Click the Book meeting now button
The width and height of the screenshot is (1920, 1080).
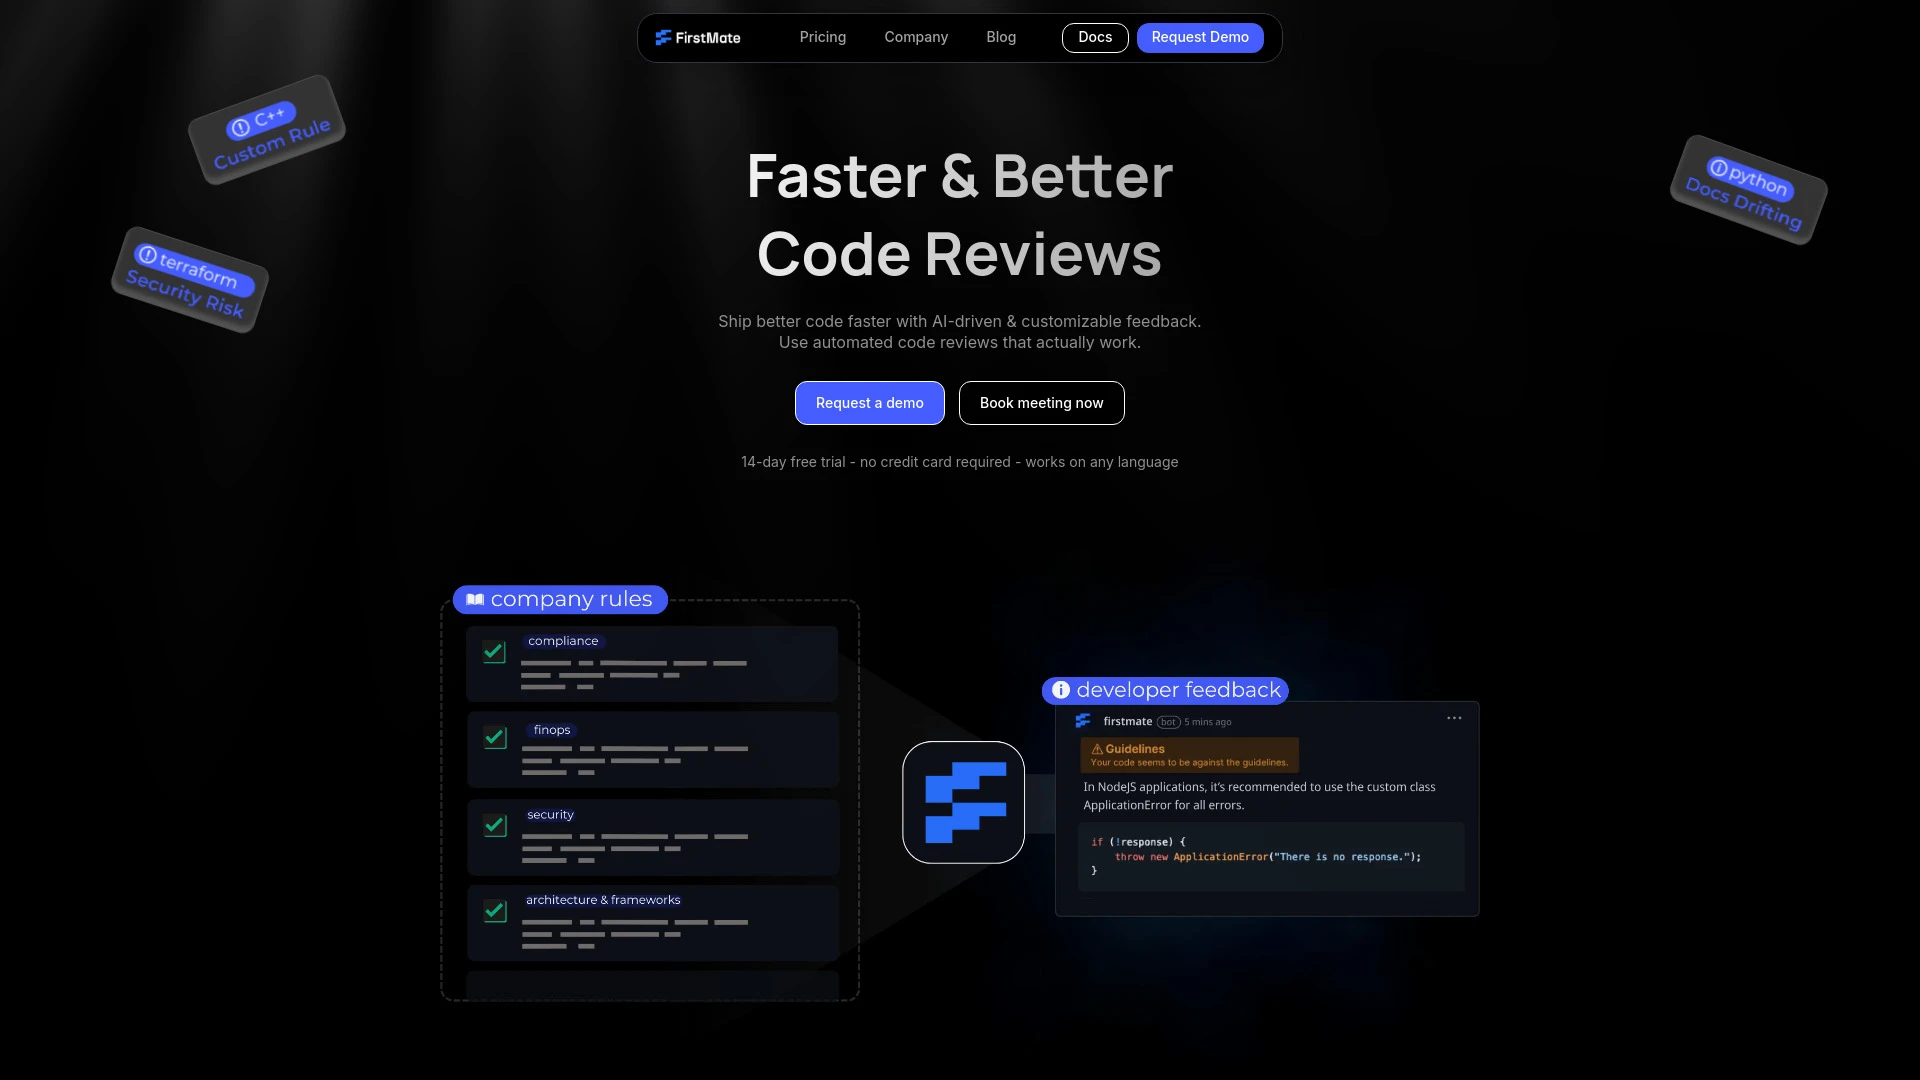click(x=1040, y=402)
